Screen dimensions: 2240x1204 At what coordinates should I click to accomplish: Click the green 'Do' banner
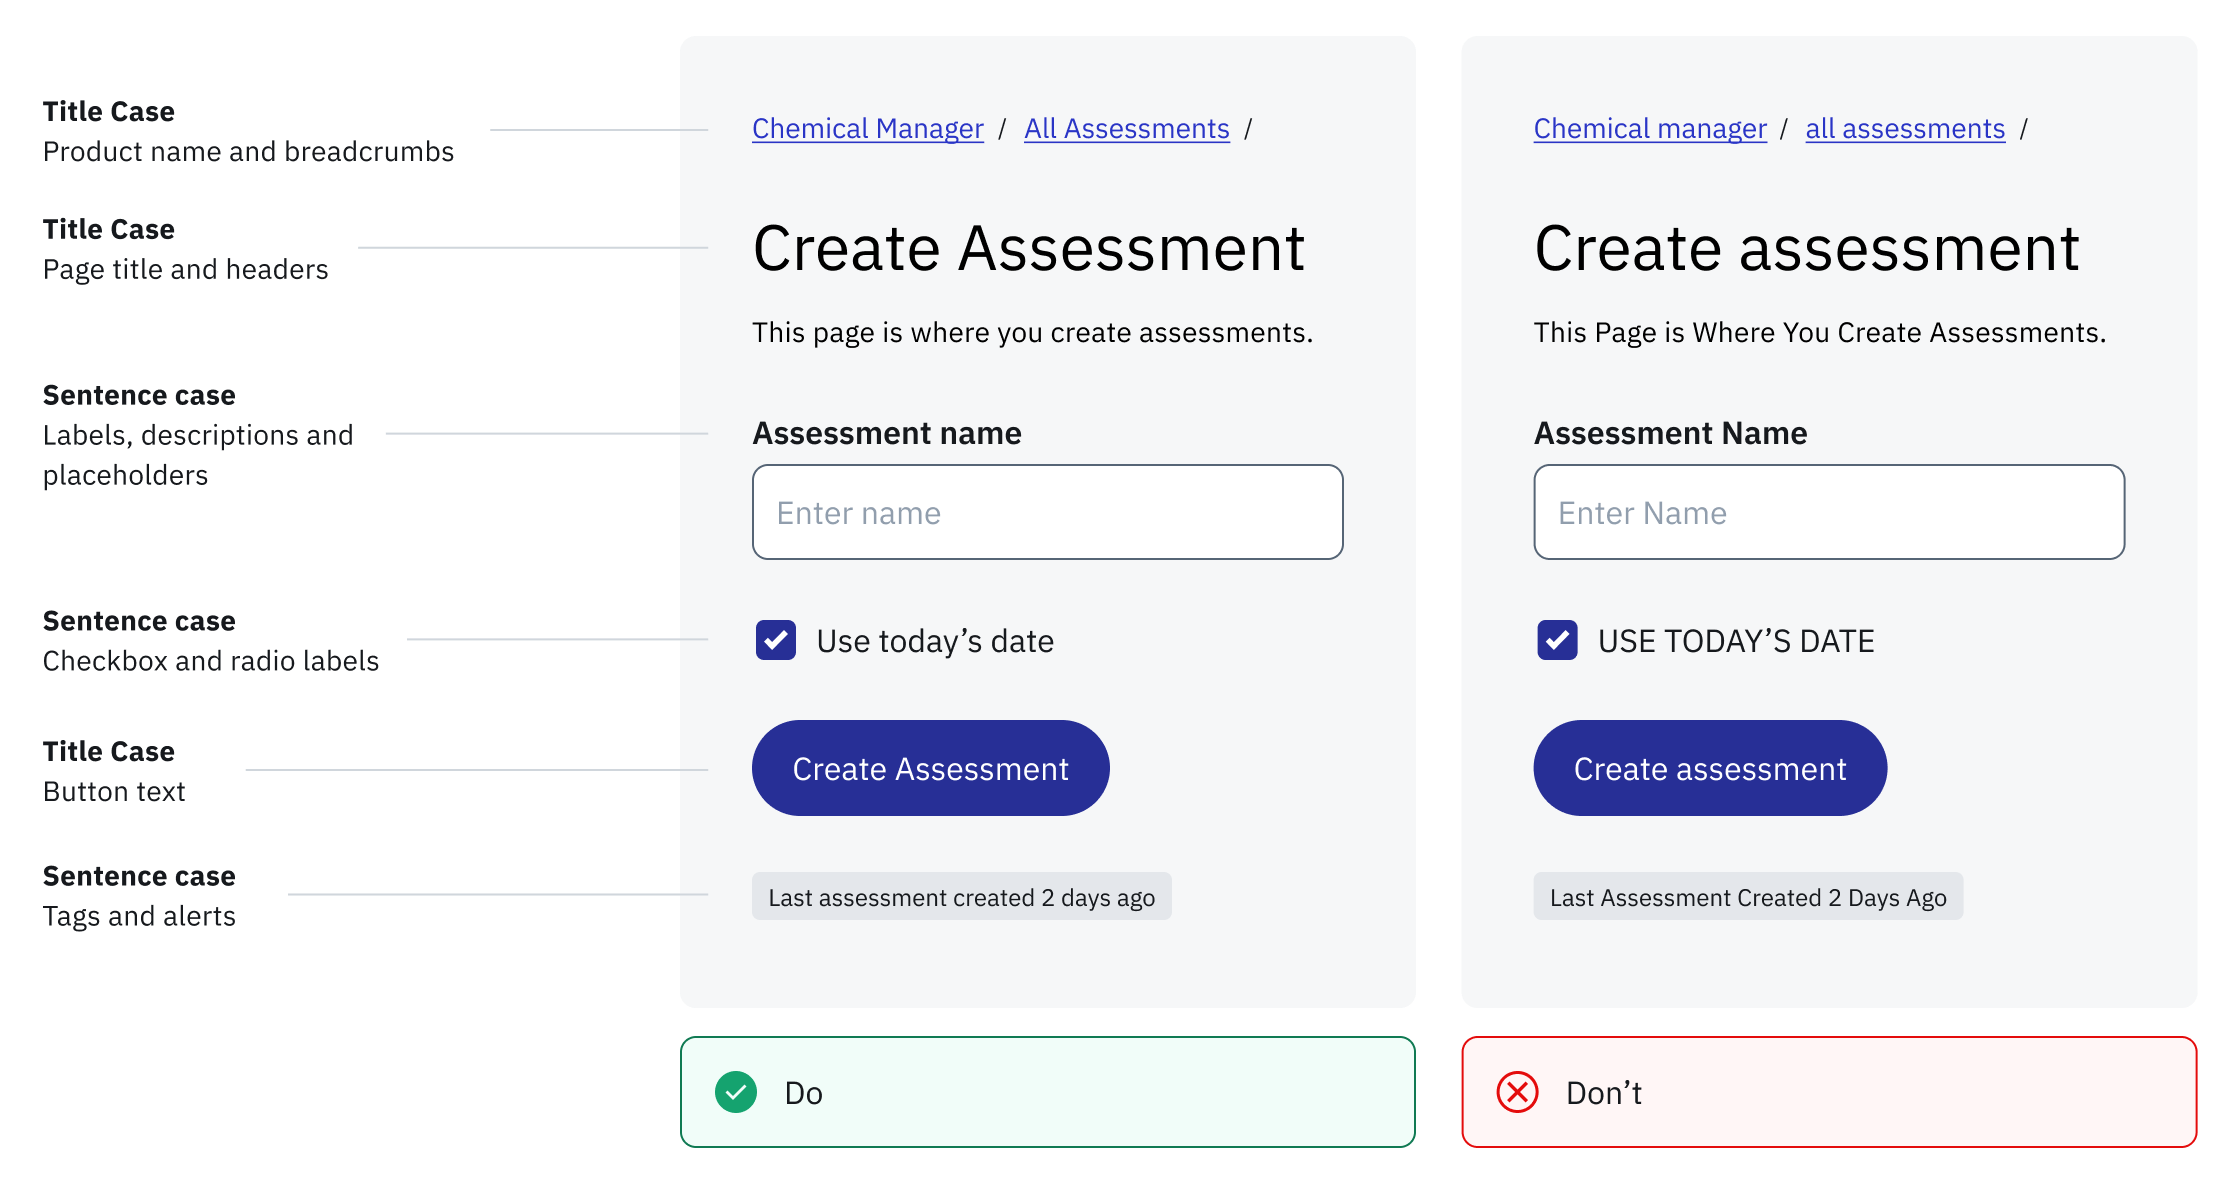pyautogui.click(x=1047, y=1092)
